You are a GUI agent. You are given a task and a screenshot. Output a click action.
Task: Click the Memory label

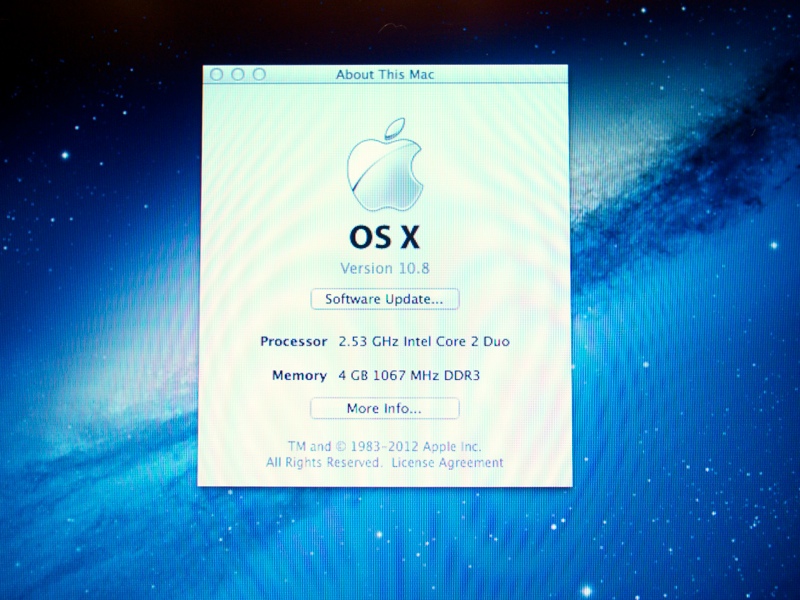click(x=299, y=376)
